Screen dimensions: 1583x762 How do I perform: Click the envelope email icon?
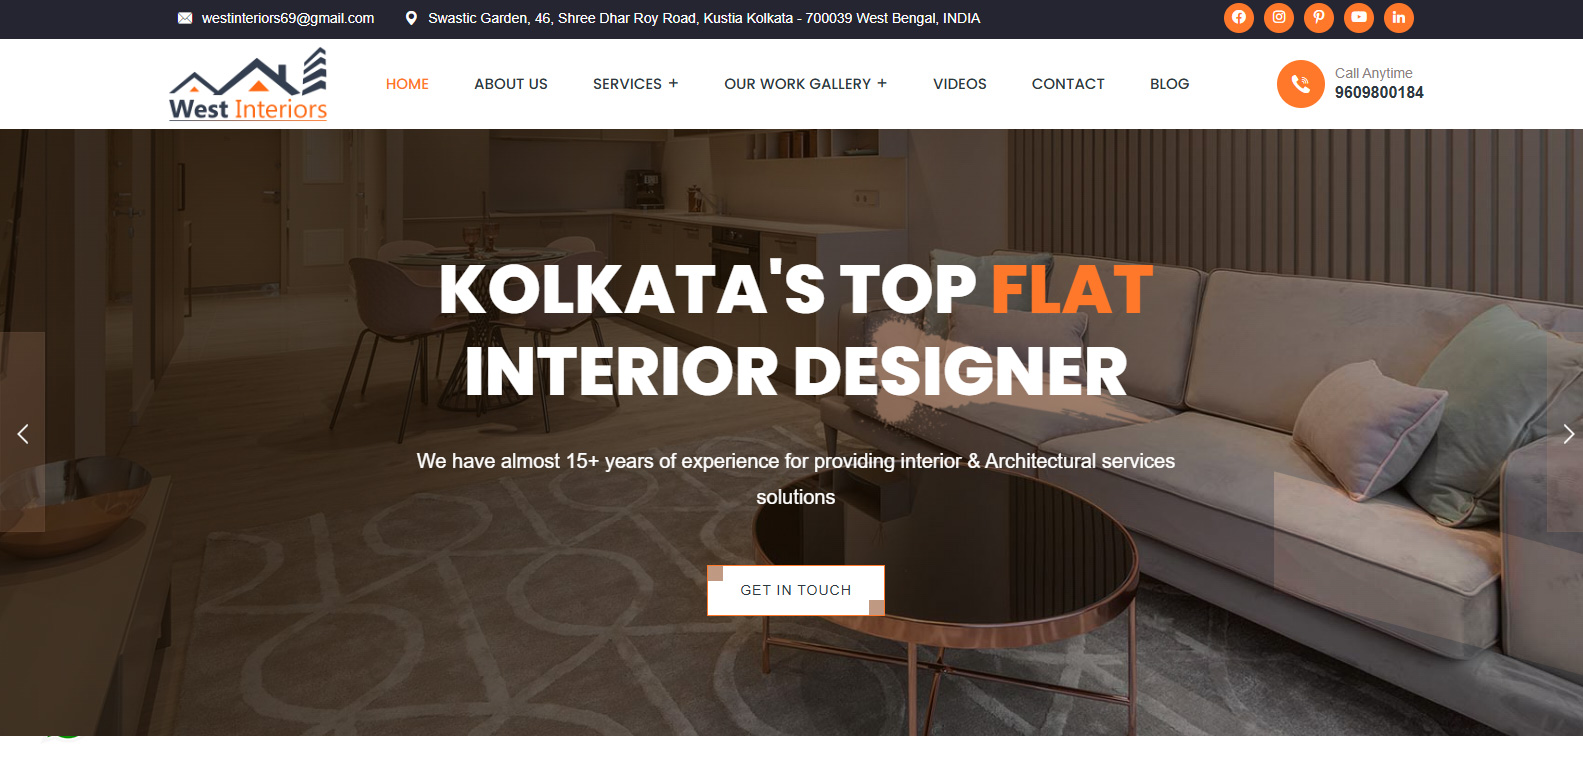pos(185,18)
